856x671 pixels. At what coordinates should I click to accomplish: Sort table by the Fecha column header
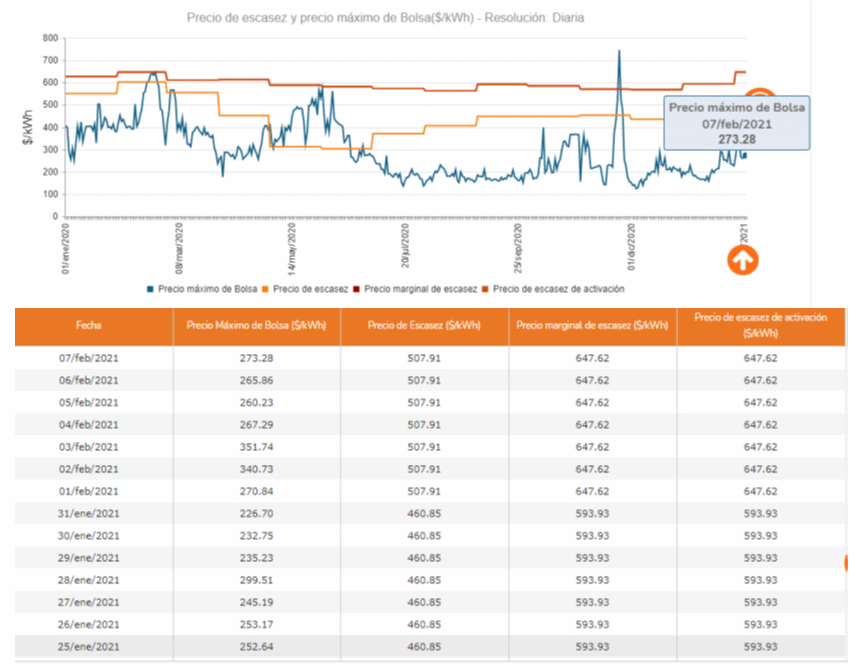coord(94,326)
